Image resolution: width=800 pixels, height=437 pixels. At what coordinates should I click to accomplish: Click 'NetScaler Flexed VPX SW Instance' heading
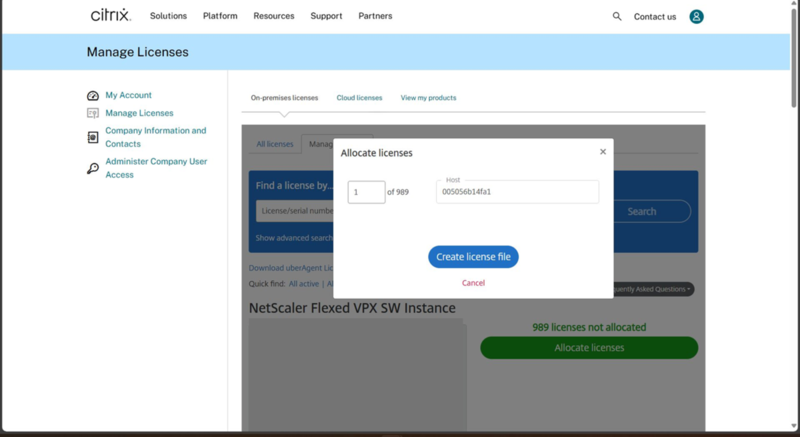click(352, 308)
